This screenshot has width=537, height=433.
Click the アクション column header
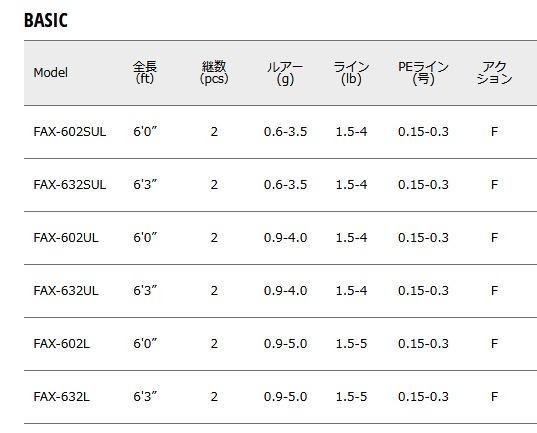(494, 73)
